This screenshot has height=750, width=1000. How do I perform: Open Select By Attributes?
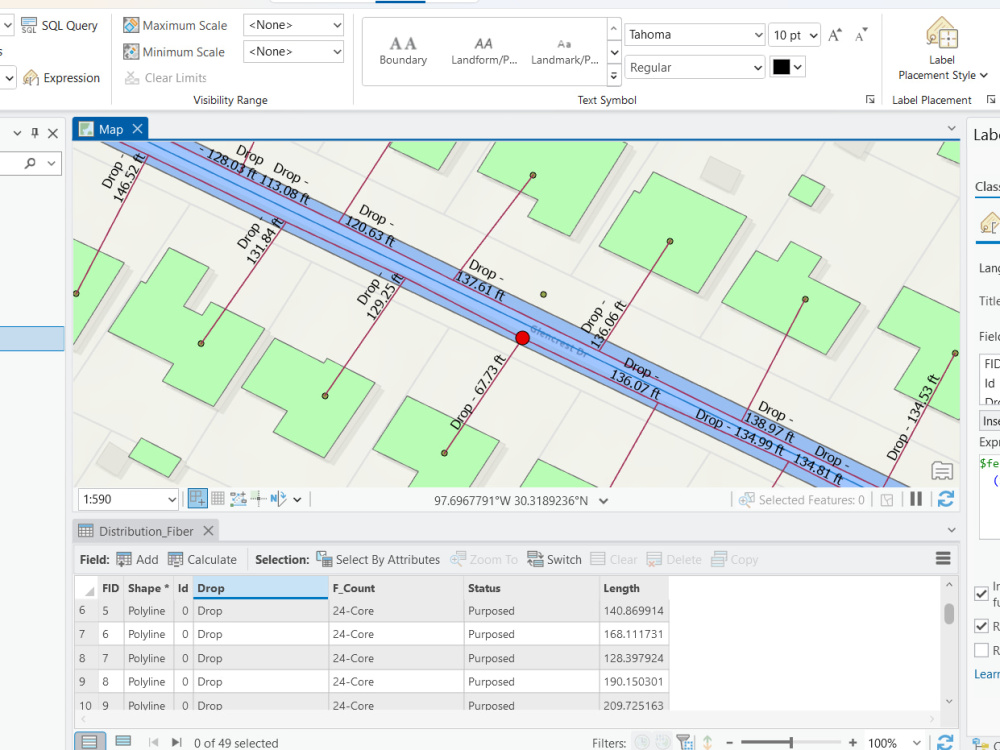pyautogui.click(x=378, y=559)
